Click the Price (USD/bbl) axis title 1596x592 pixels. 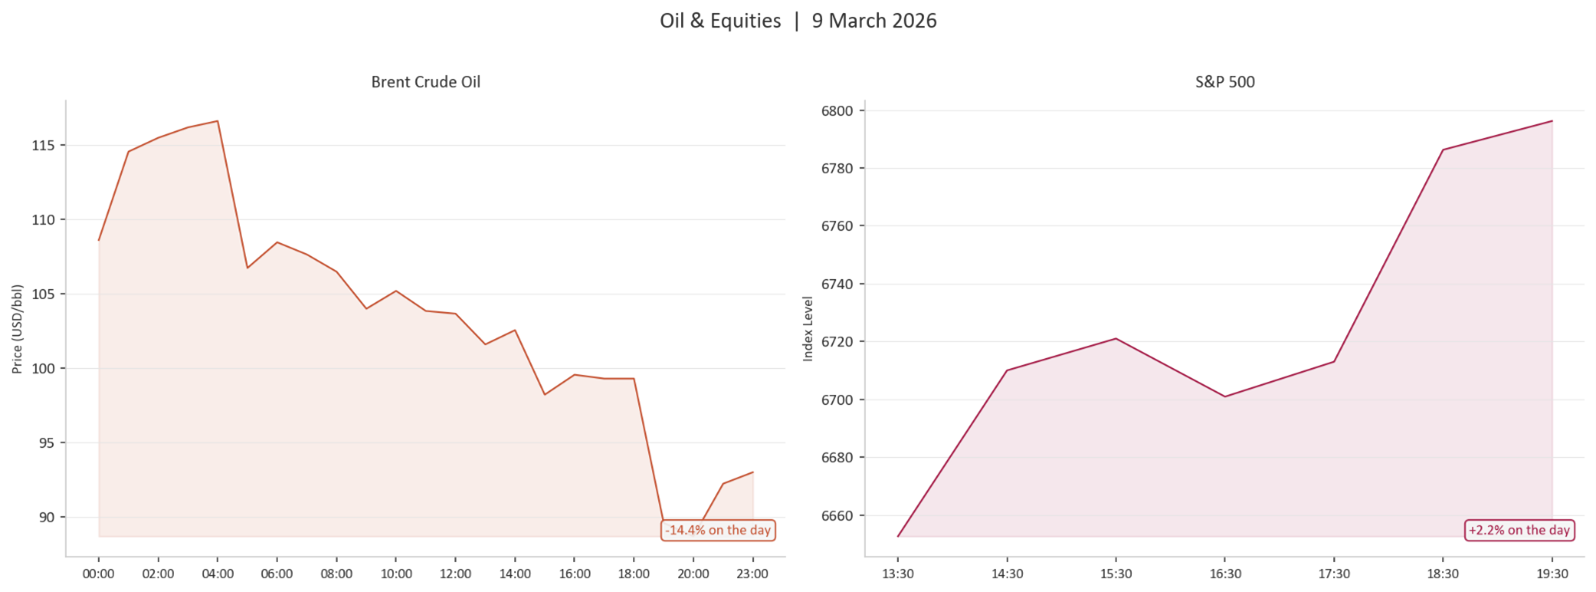pos(17,329)
